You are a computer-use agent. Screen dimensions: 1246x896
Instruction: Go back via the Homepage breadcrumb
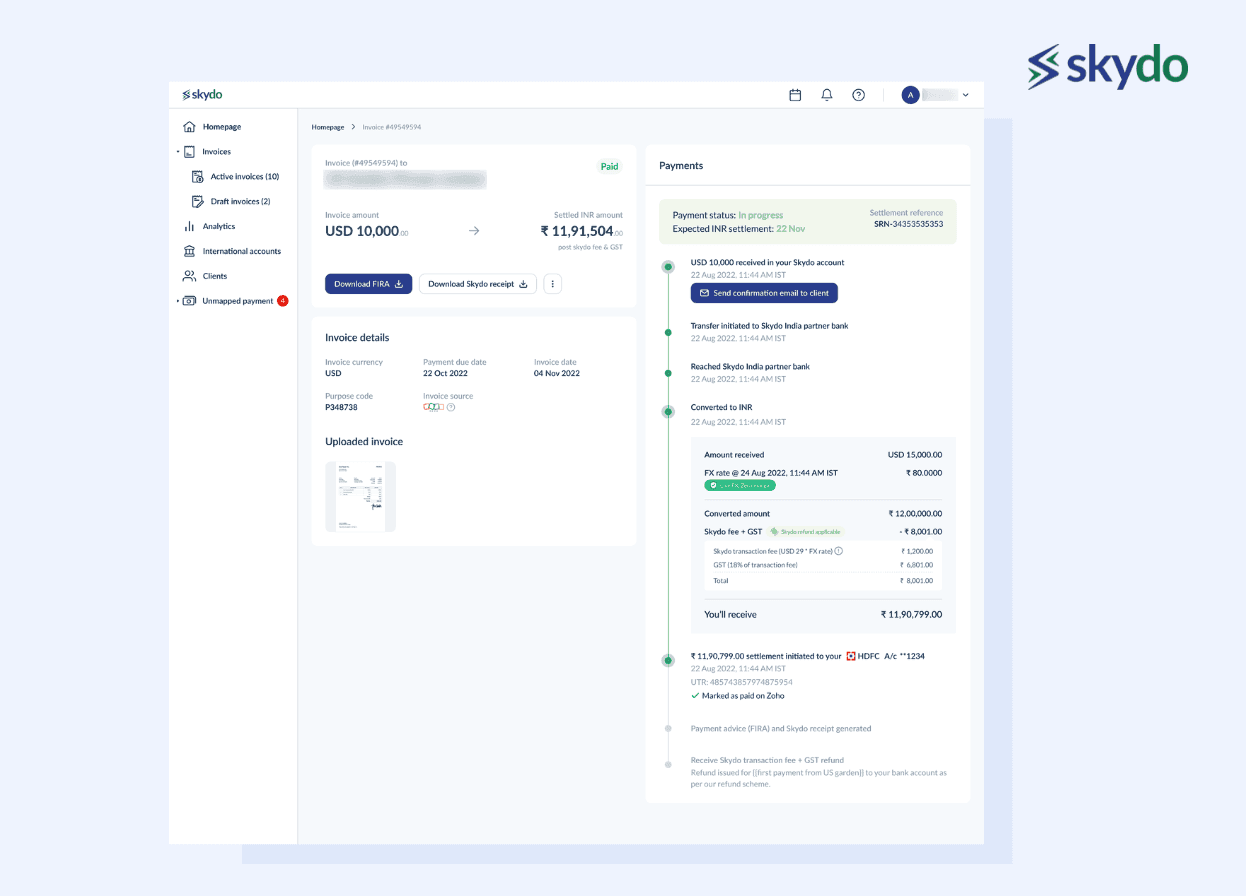coord(327,127)
